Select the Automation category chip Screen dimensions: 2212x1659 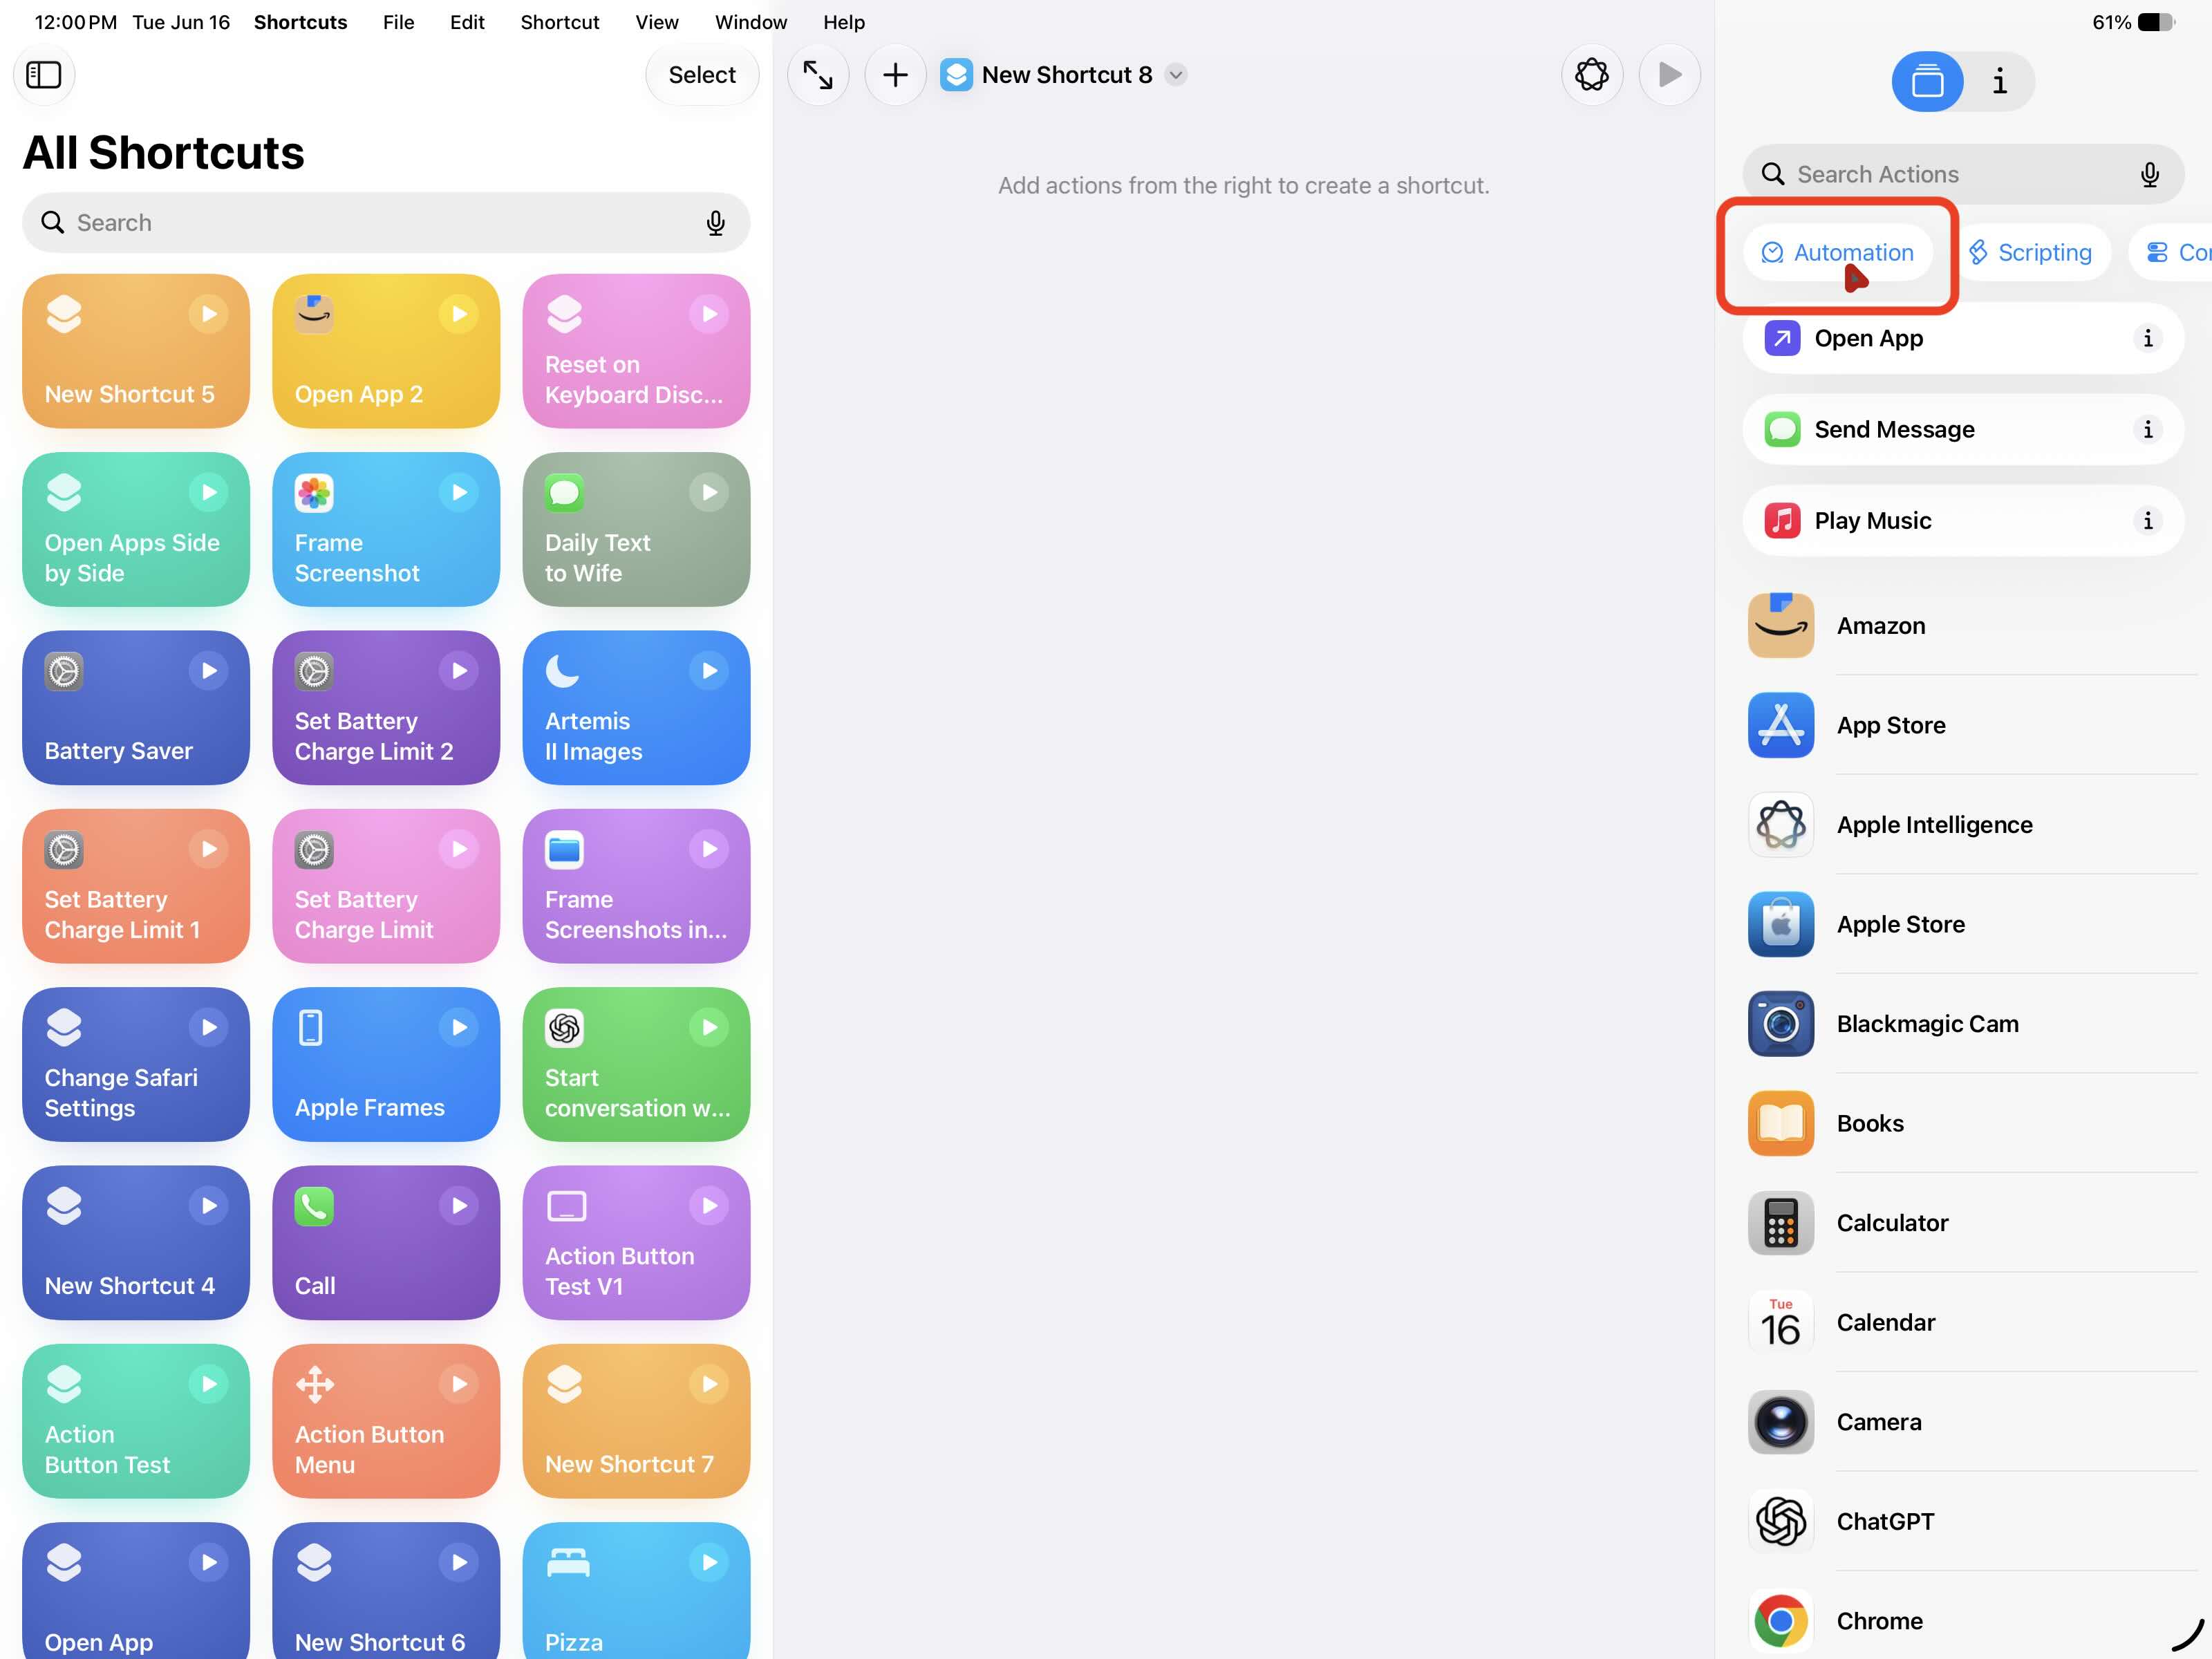tap(1837, 253)
